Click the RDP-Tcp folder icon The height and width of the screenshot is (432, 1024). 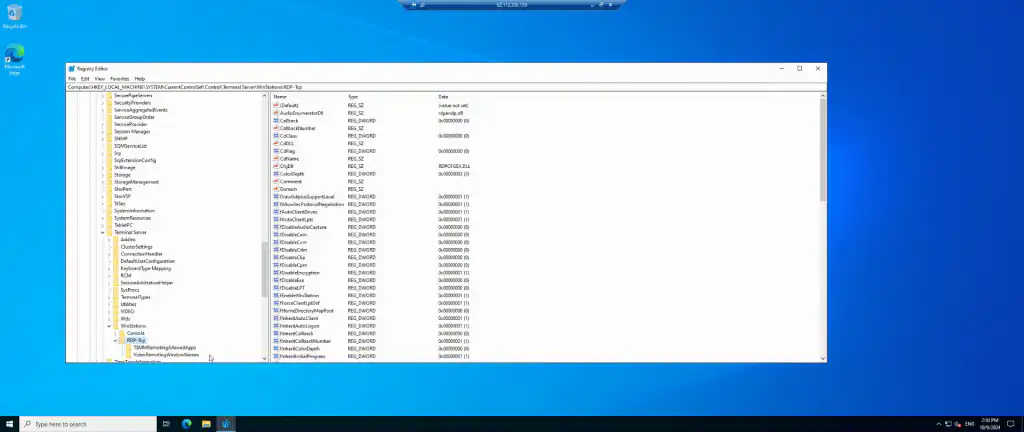pyautogui.click(x=122, y=340)
